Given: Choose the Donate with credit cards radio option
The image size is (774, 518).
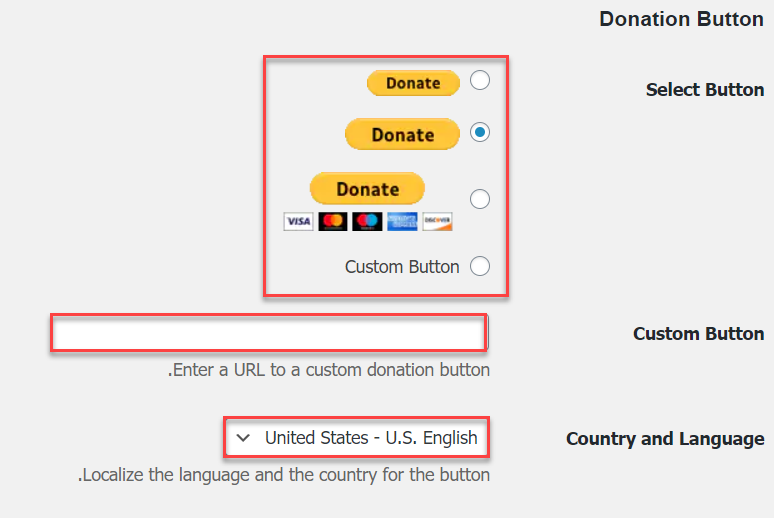Looking at the screenshot, I should pyautogui.click(x=480, y=199).
